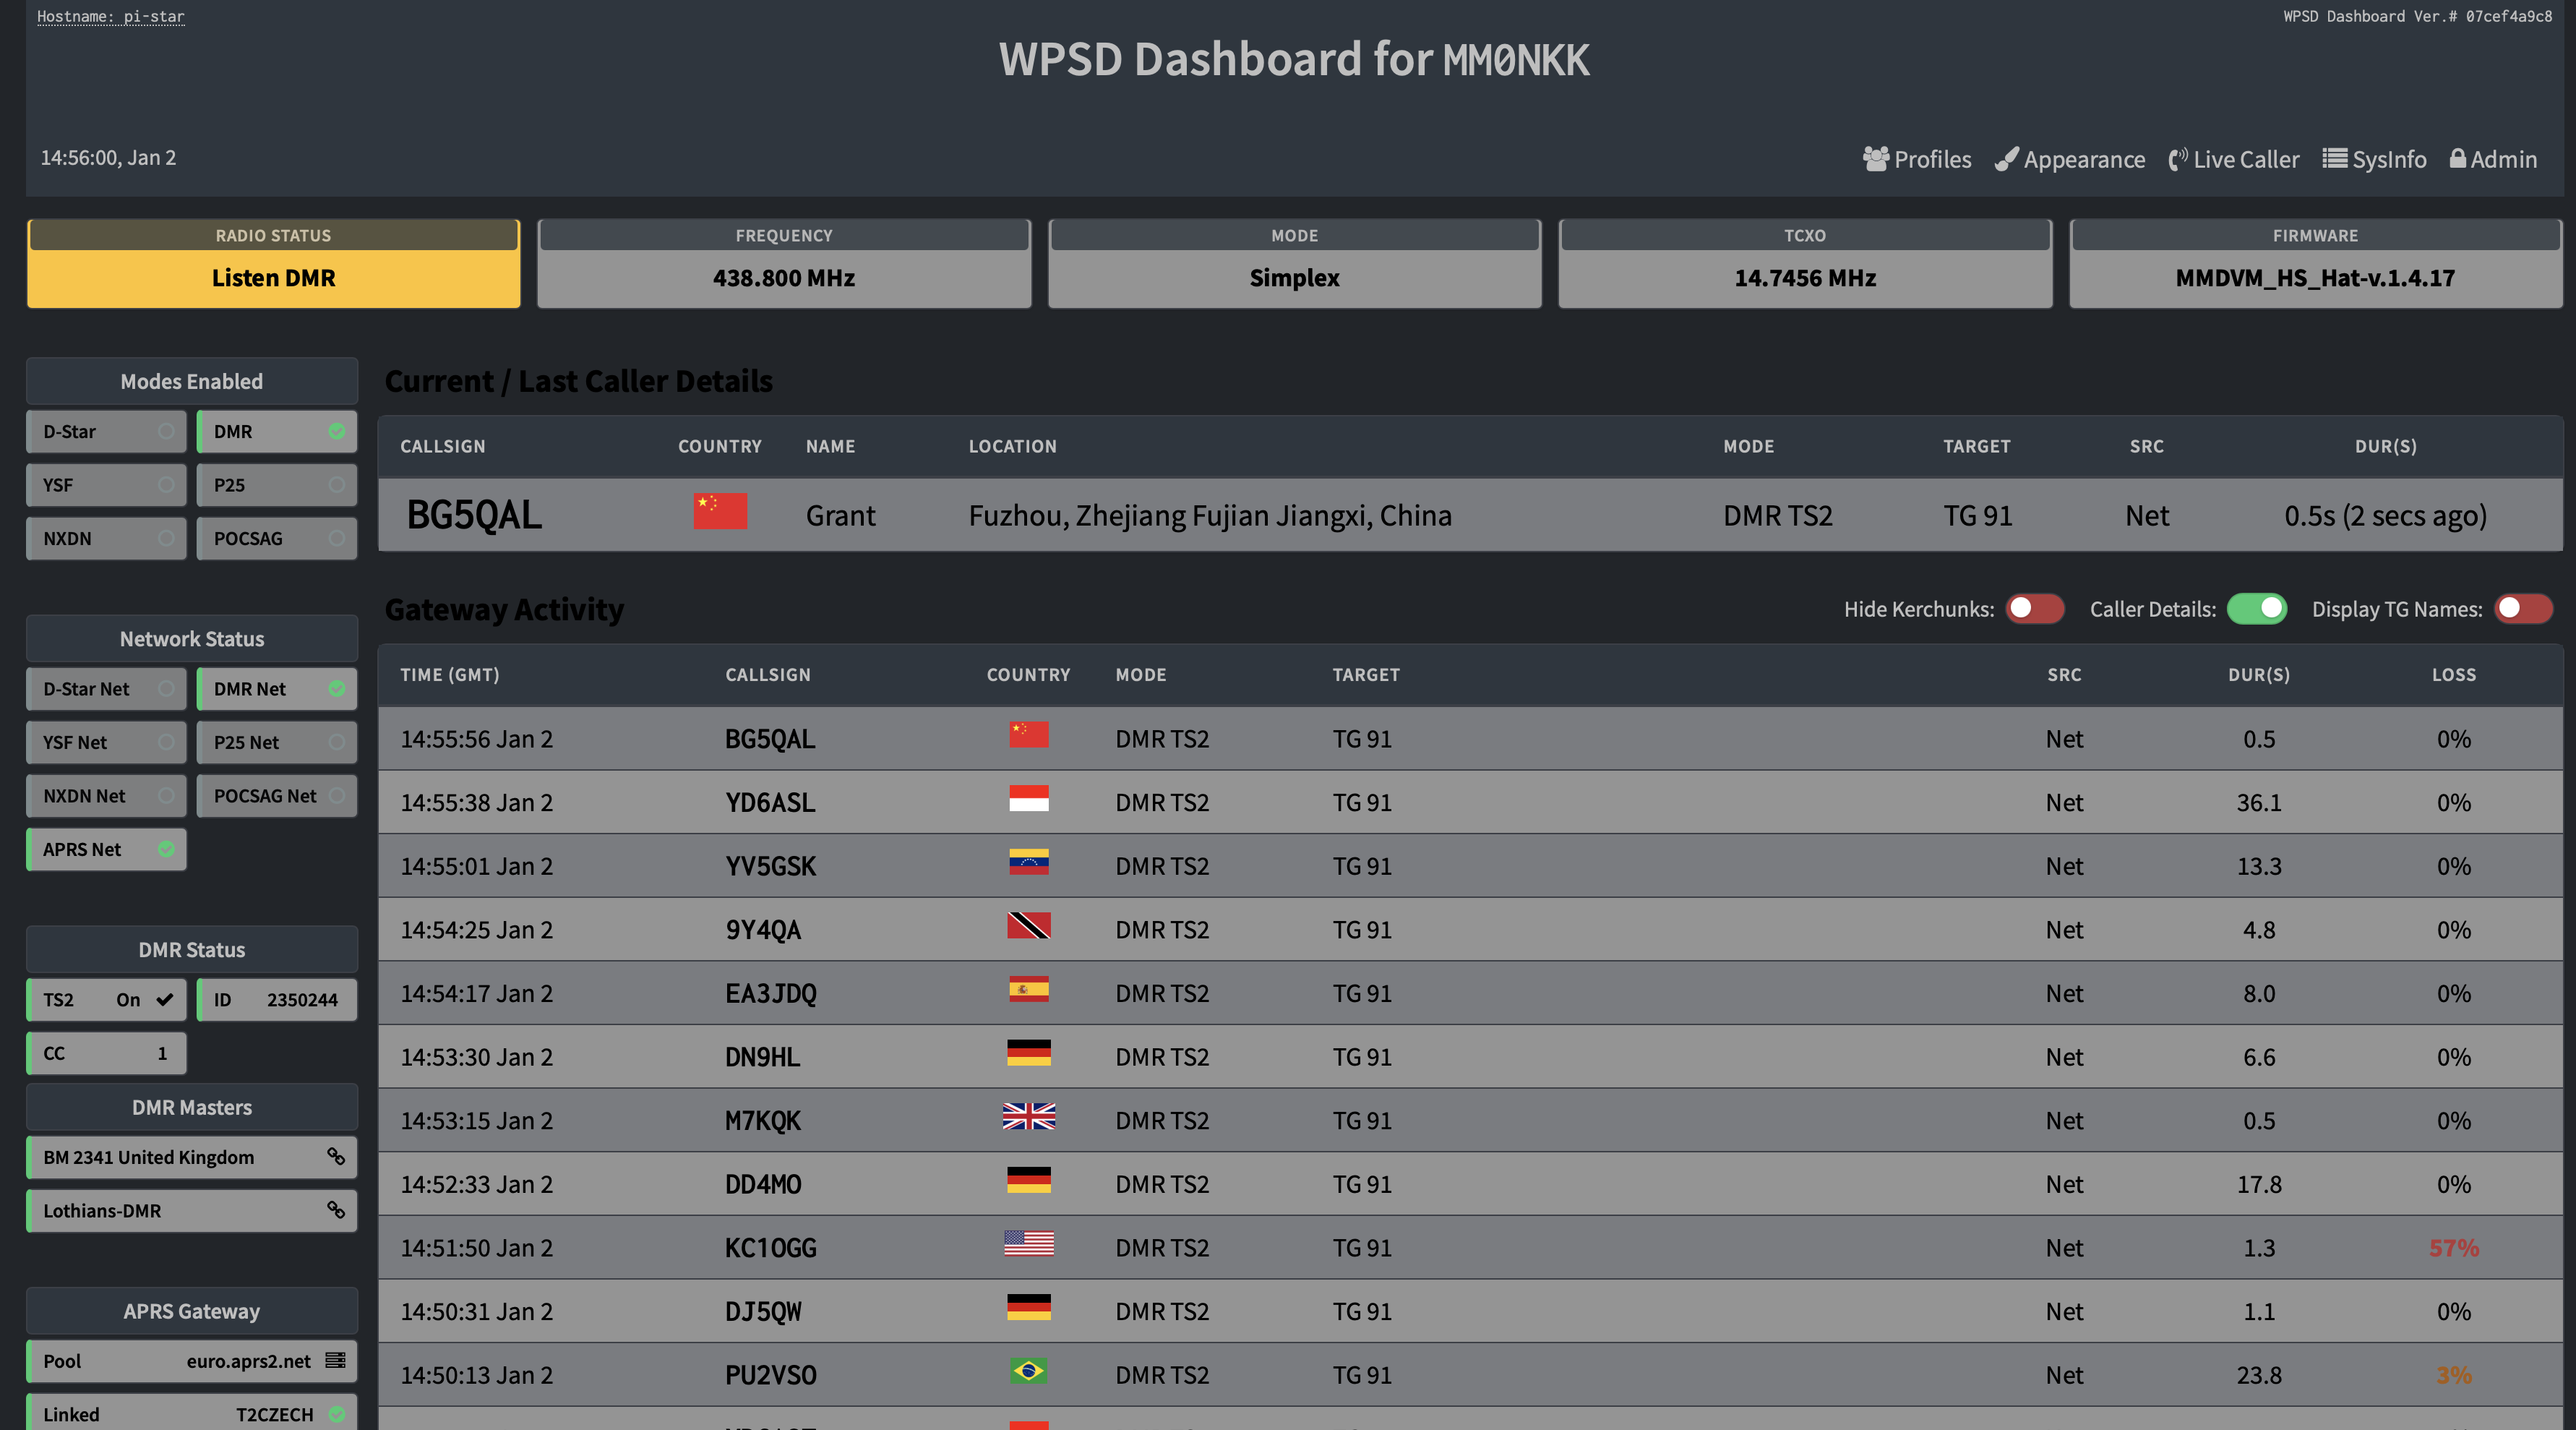Click the P25 mode status indicator
Screen dimensions: 2576x1430
[337, 485]
